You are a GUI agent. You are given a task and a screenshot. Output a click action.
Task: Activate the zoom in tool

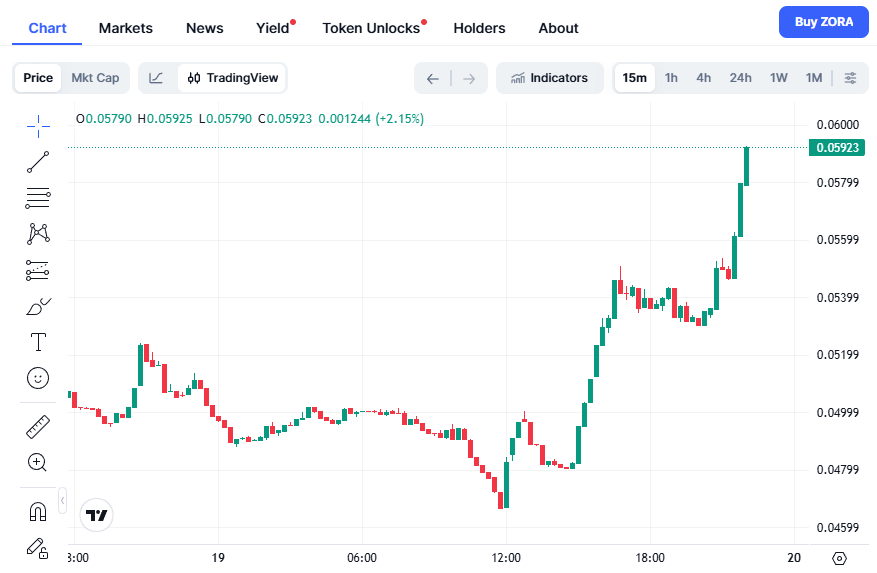(x=38, y=462)
